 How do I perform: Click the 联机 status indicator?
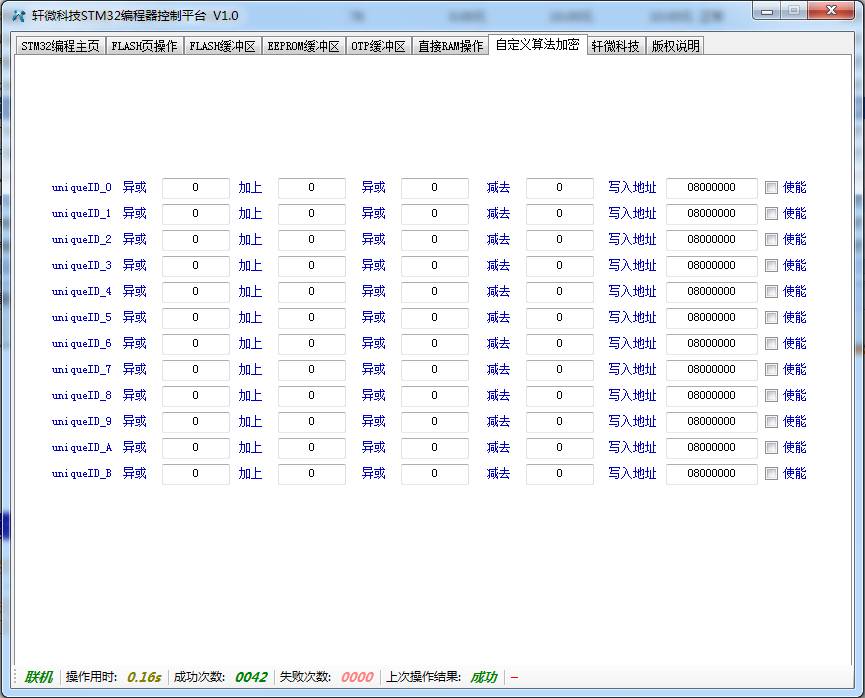point(39,677)
